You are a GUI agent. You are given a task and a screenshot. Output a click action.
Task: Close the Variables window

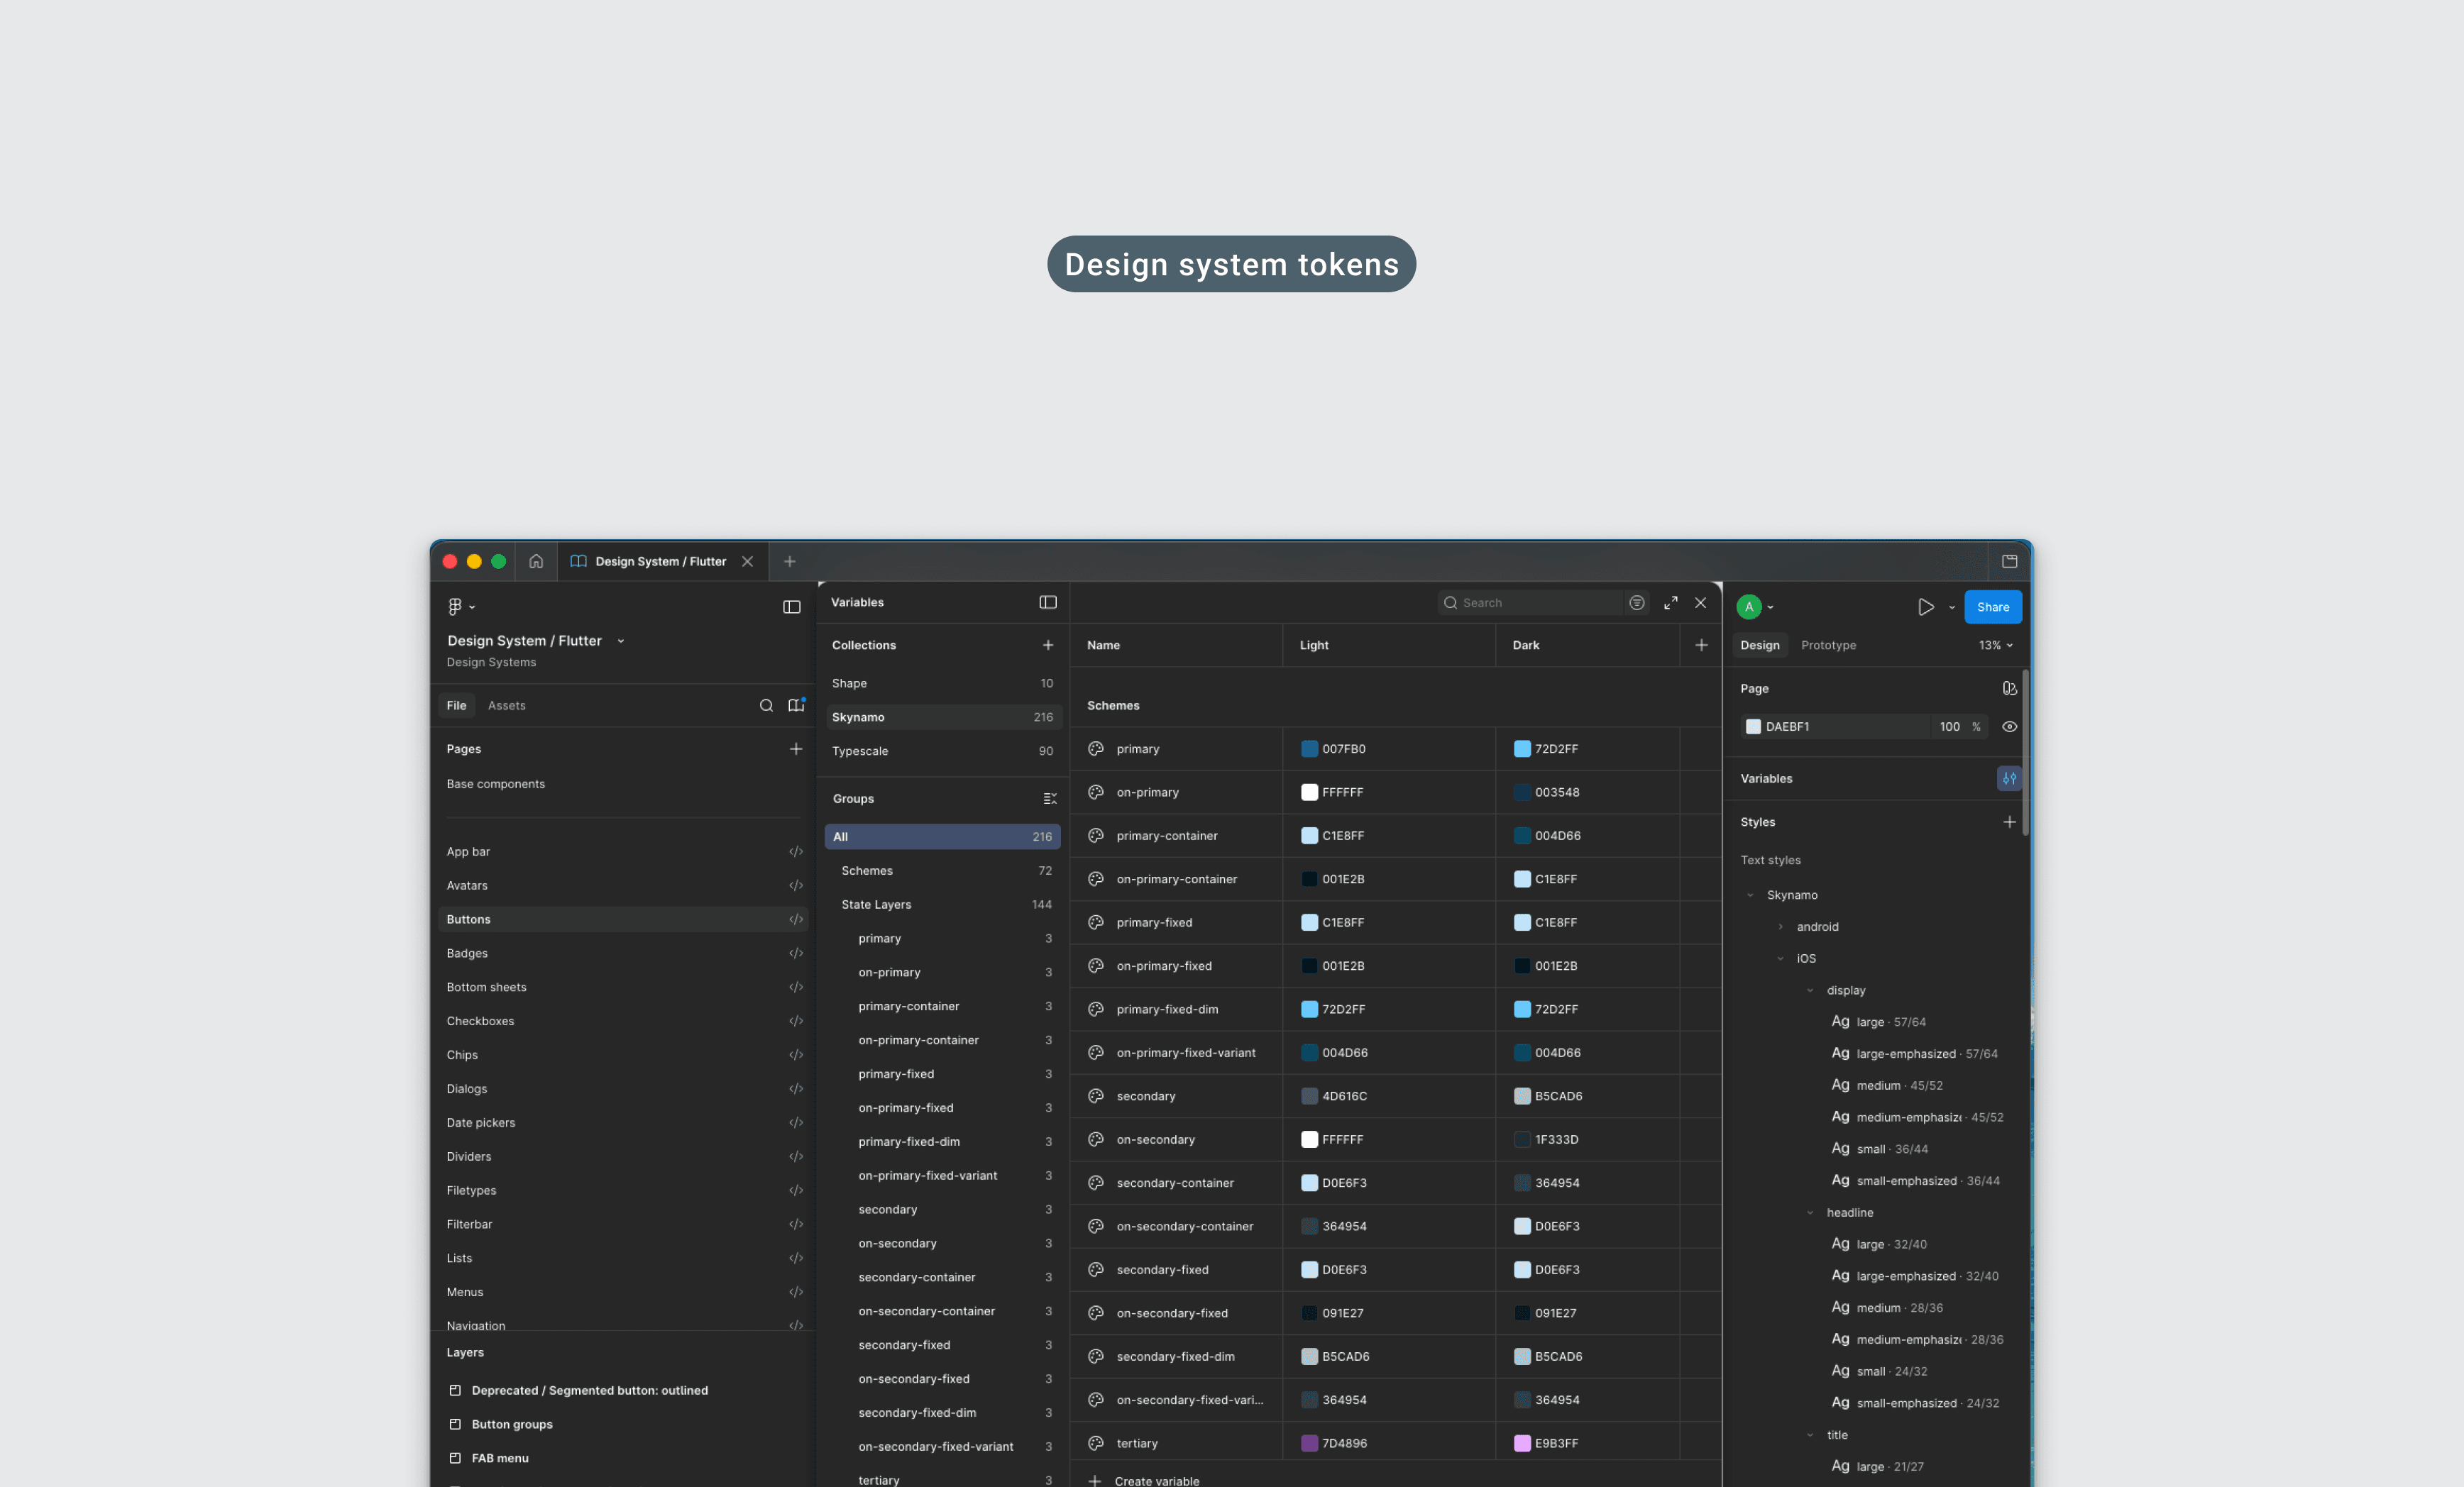[1700, 602]
